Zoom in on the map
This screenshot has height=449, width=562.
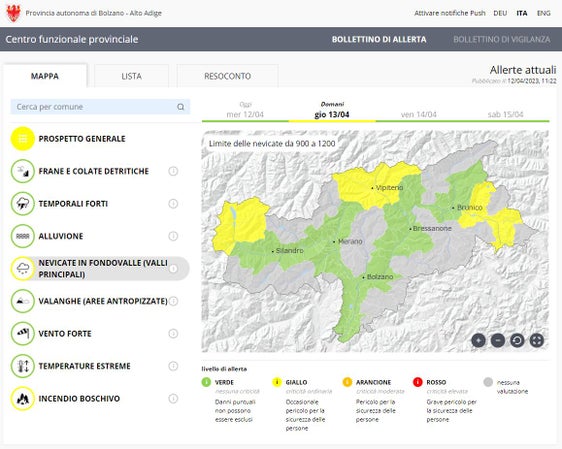(x=478, y=340)
